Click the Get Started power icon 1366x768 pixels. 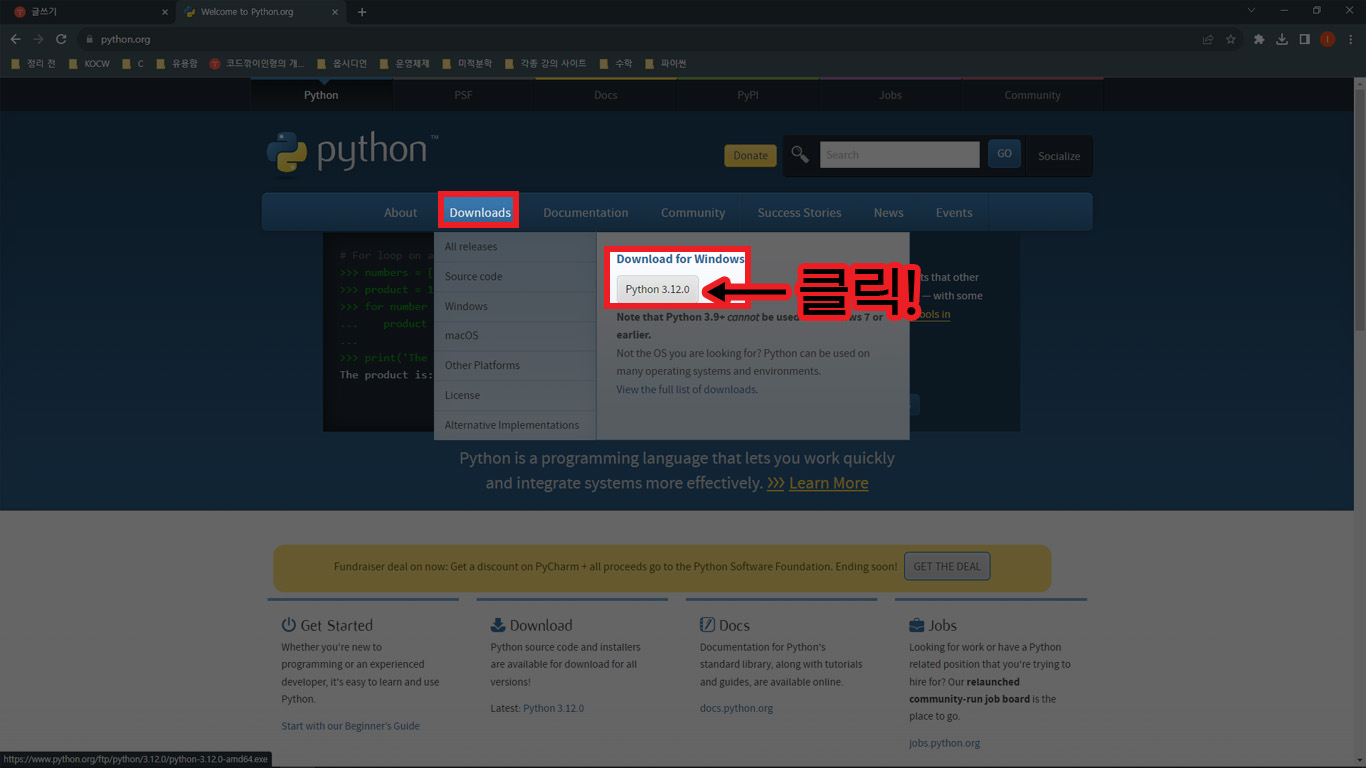289,625
